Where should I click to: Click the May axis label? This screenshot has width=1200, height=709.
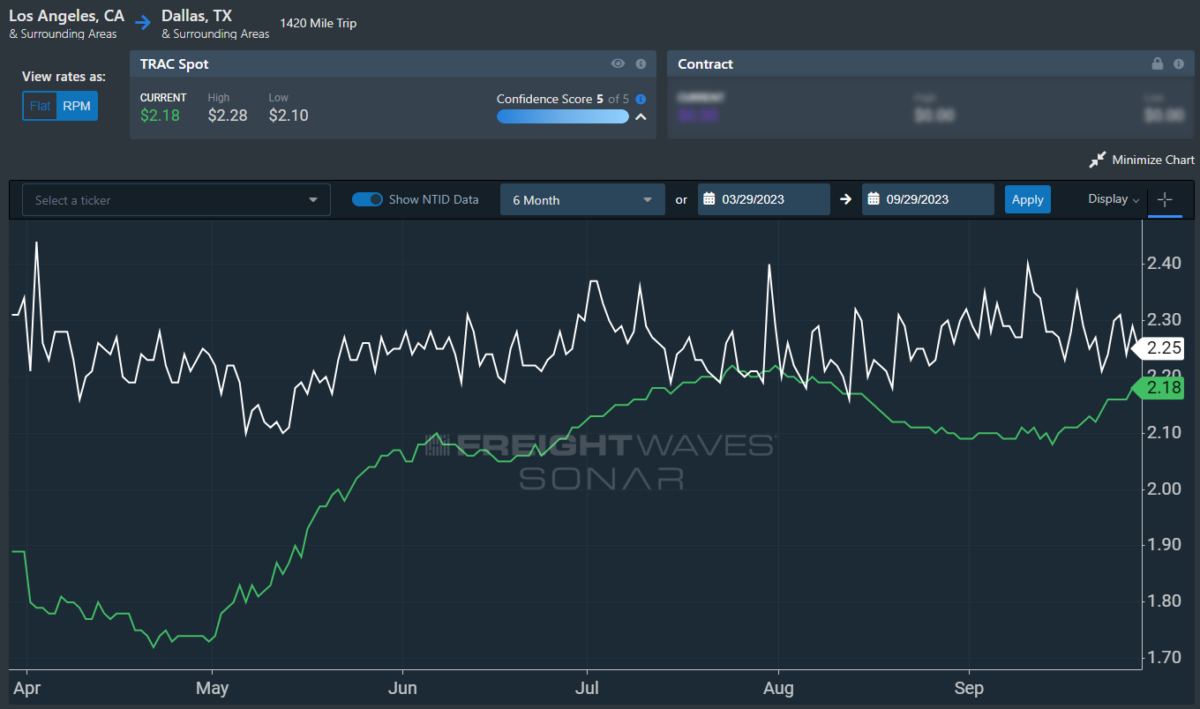(x=212, y=689)
